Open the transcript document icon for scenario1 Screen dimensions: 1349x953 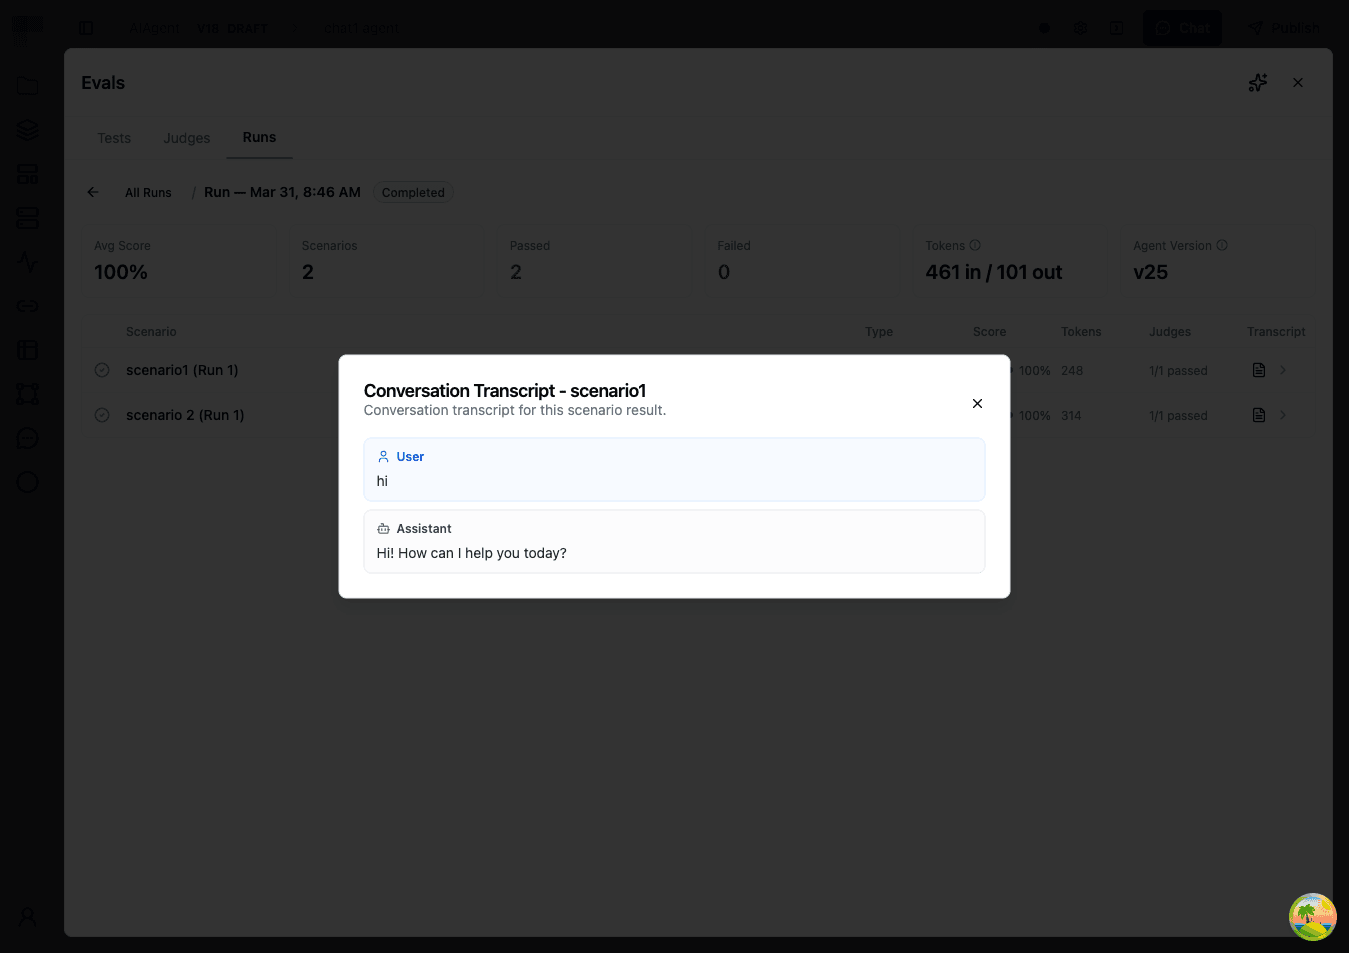(x=1258, y=369)
